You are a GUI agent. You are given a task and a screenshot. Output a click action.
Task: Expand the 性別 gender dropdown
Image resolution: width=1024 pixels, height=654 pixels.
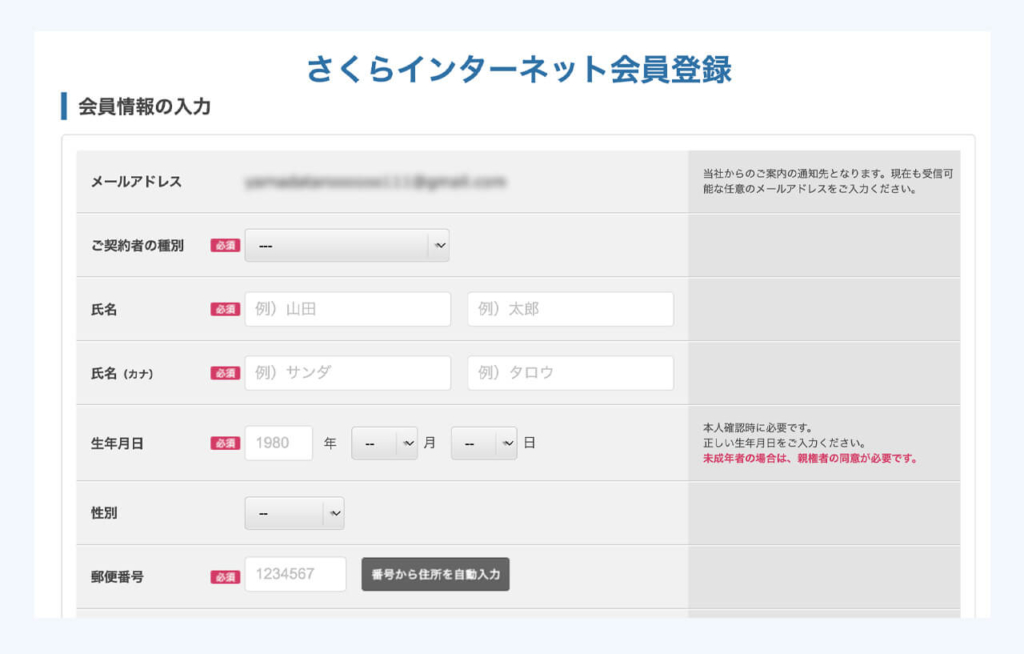pos(295,514)
